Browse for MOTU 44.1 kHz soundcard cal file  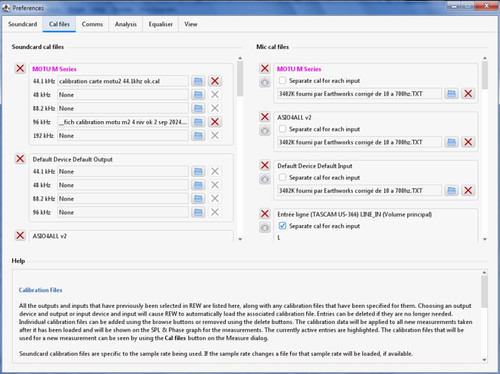pos(198,81)
